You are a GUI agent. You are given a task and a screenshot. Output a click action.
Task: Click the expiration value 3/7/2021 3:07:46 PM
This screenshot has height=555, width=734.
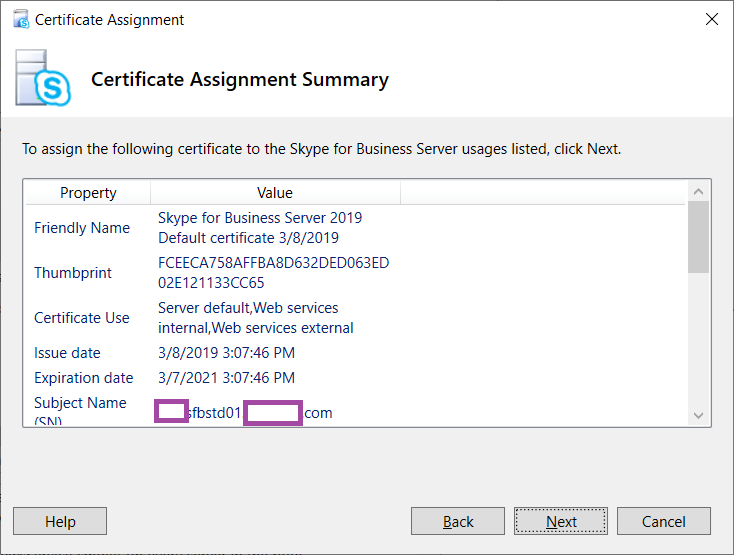227,378
